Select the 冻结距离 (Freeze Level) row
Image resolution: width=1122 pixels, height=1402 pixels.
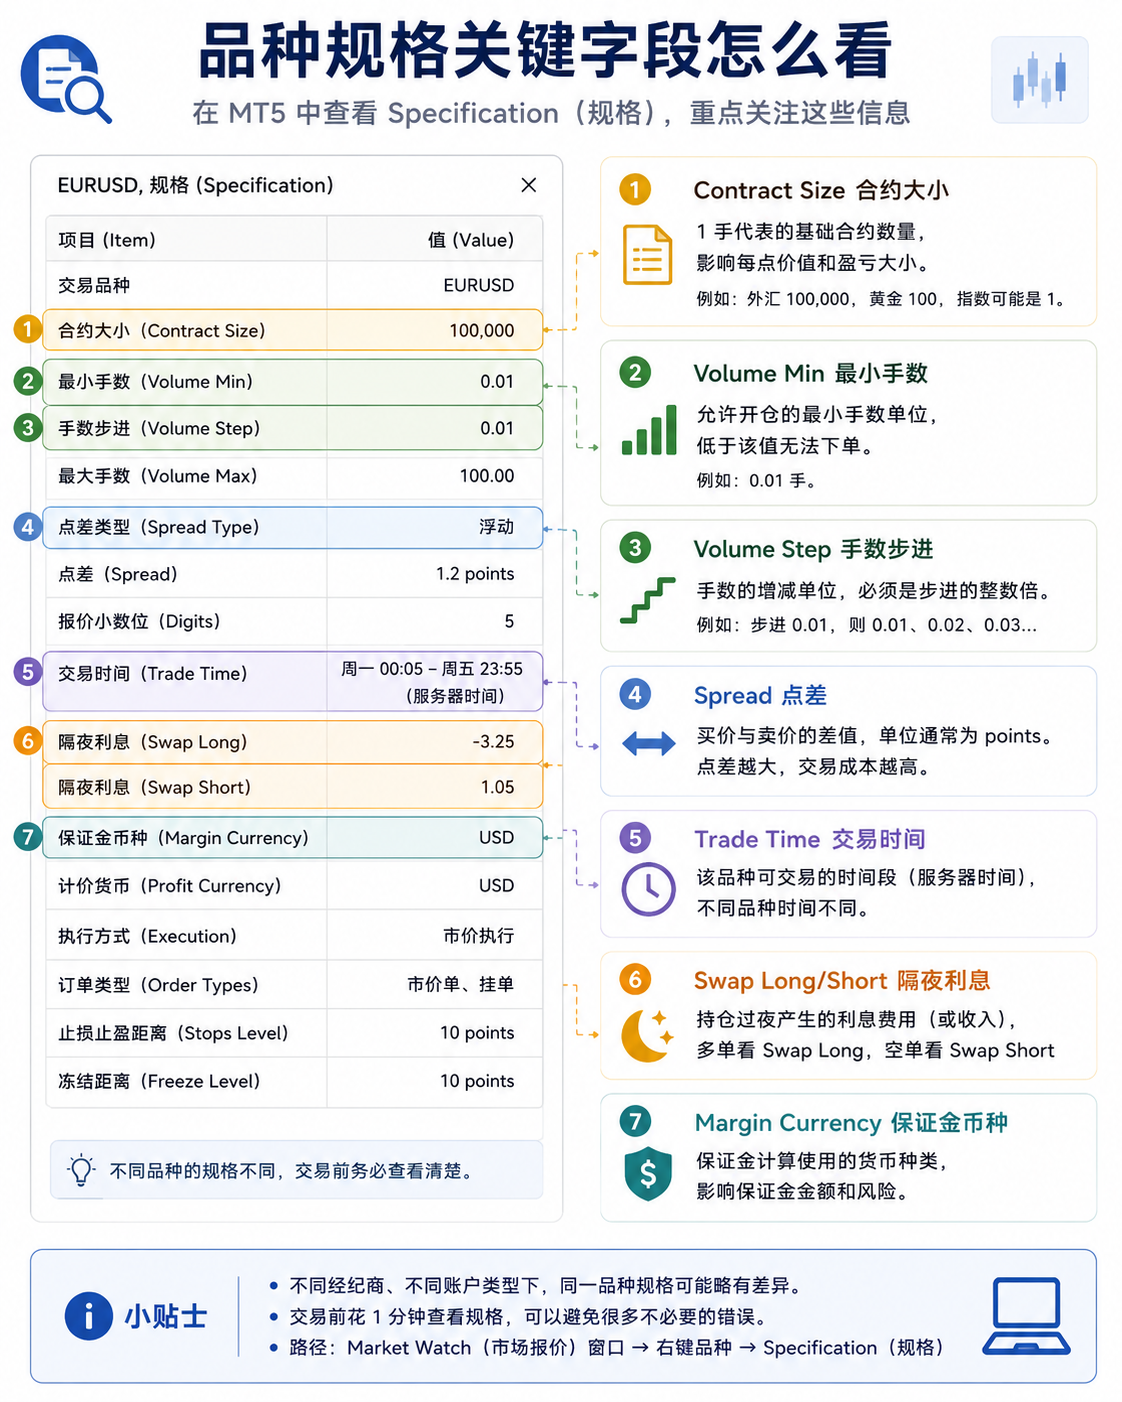tap(294, 1081)
